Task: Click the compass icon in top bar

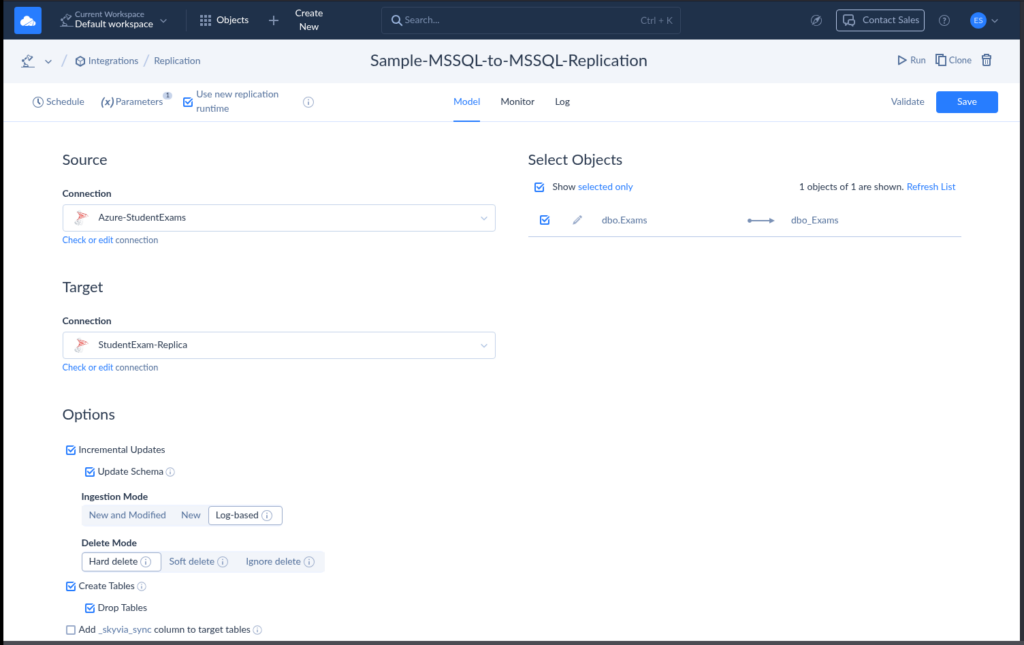Action: pos(816,20)
